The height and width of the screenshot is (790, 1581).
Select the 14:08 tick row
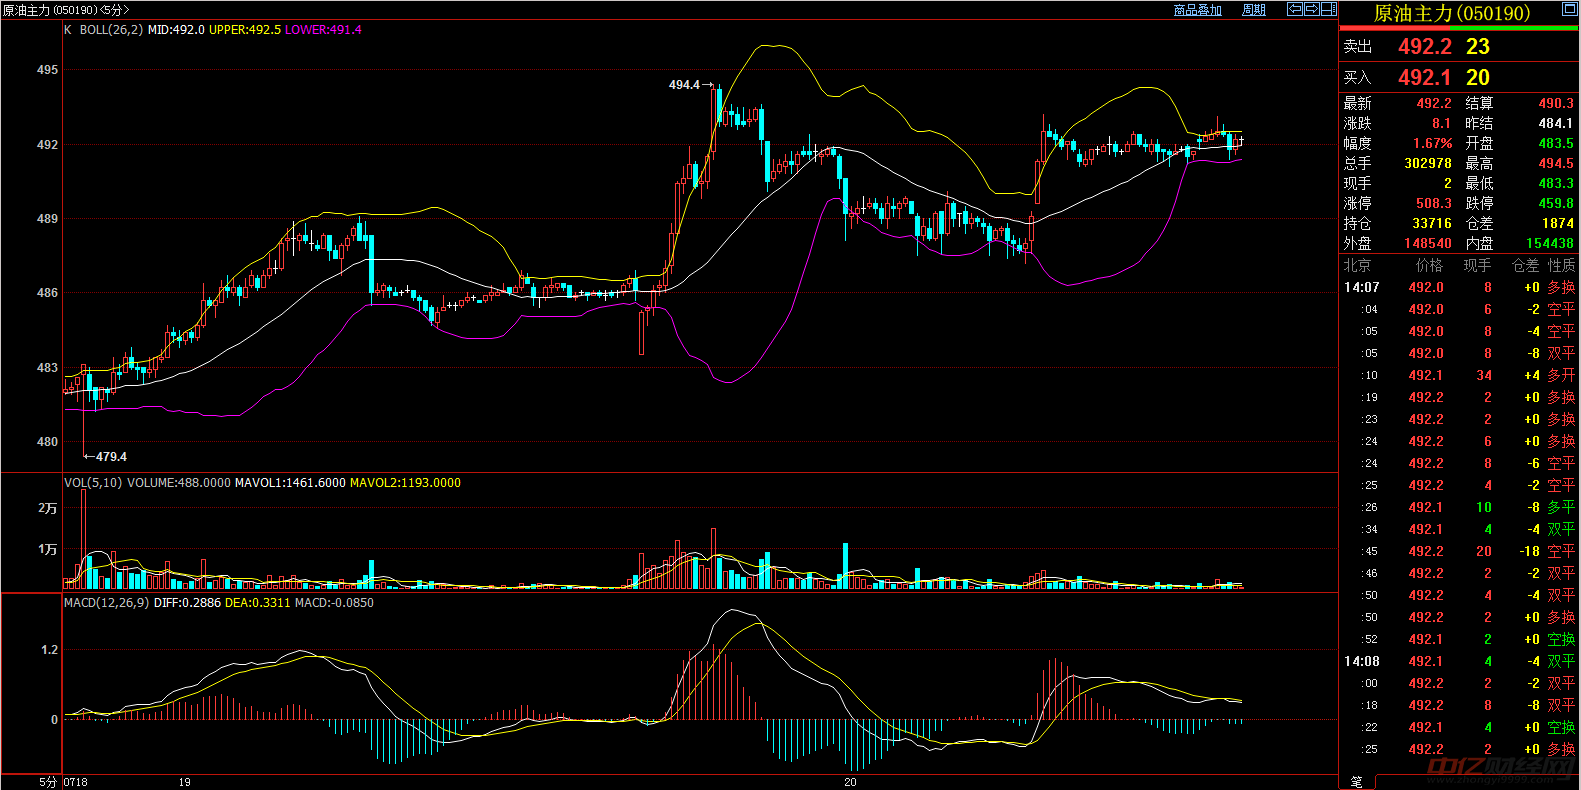1459,661
